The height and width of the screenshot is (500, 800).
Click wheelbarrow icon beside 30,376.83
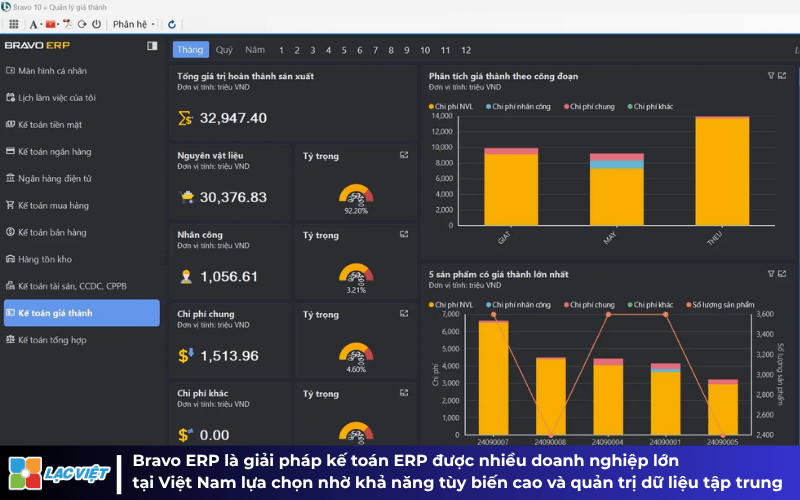click(187, 197)
